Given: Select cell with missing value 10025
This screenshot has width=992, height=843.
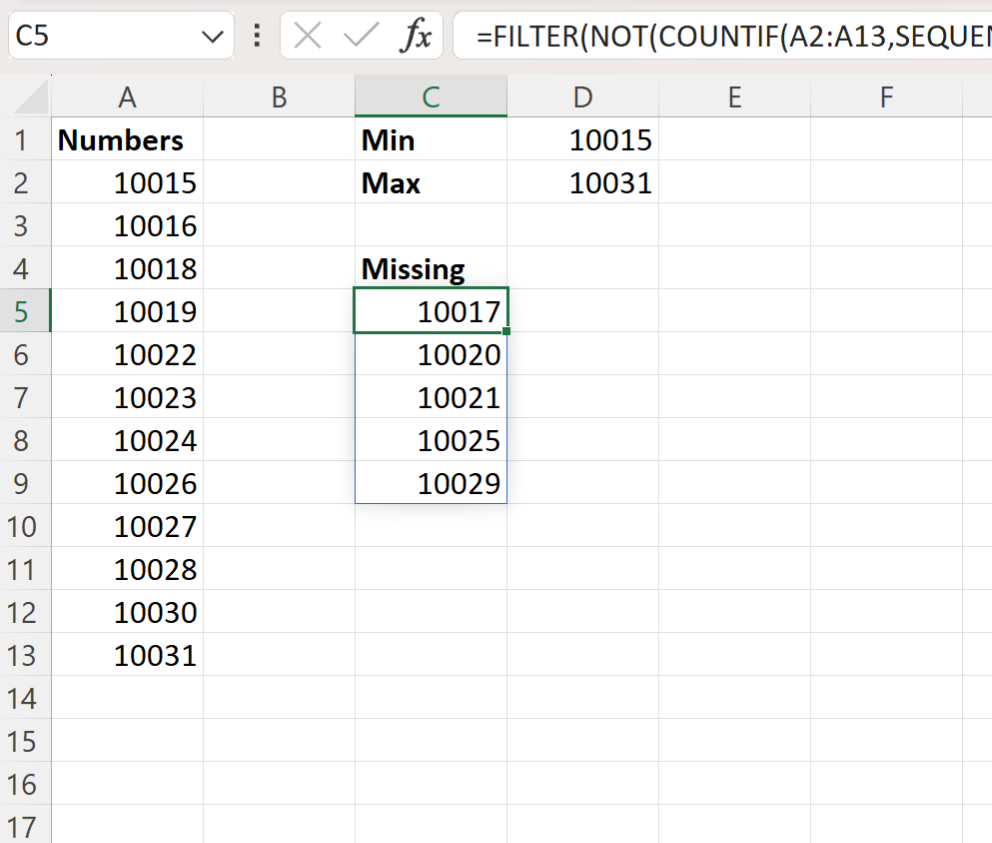Looking at the screenshot, I should click(x=430, y=441).
